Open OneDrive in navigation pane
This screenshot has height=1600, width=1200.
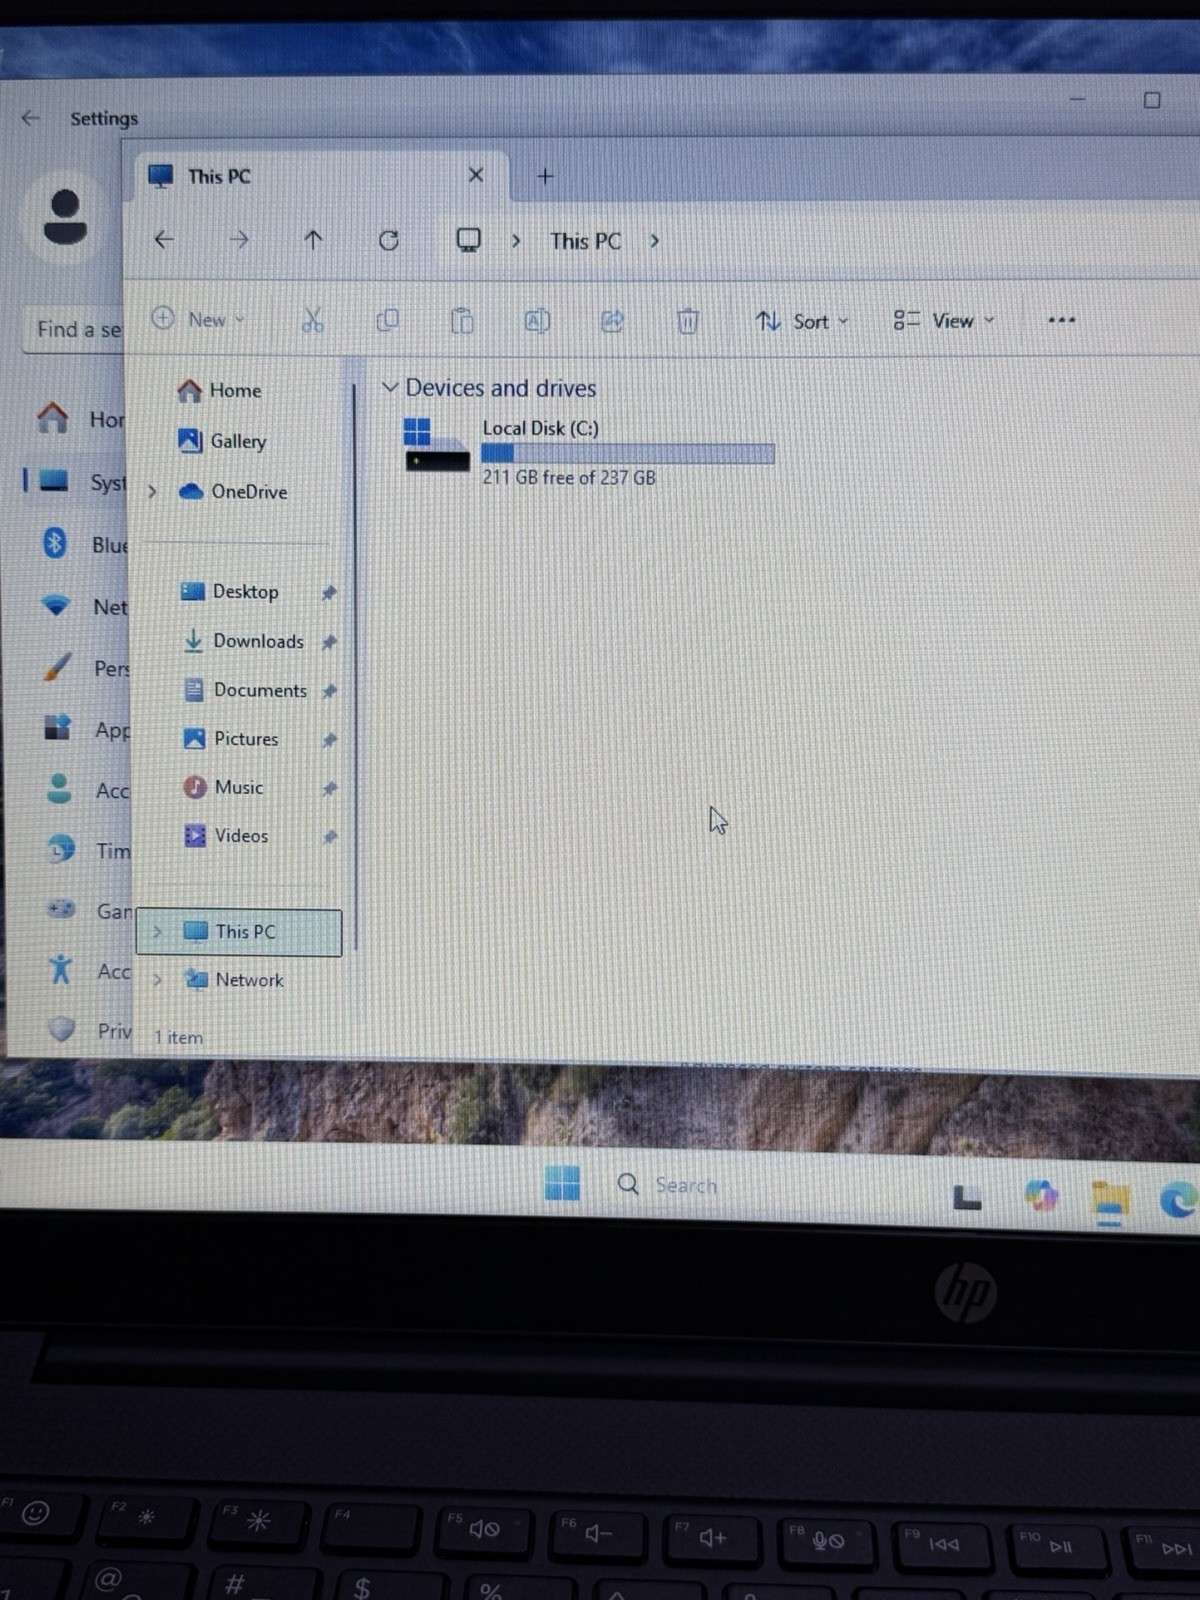[233, 491]
